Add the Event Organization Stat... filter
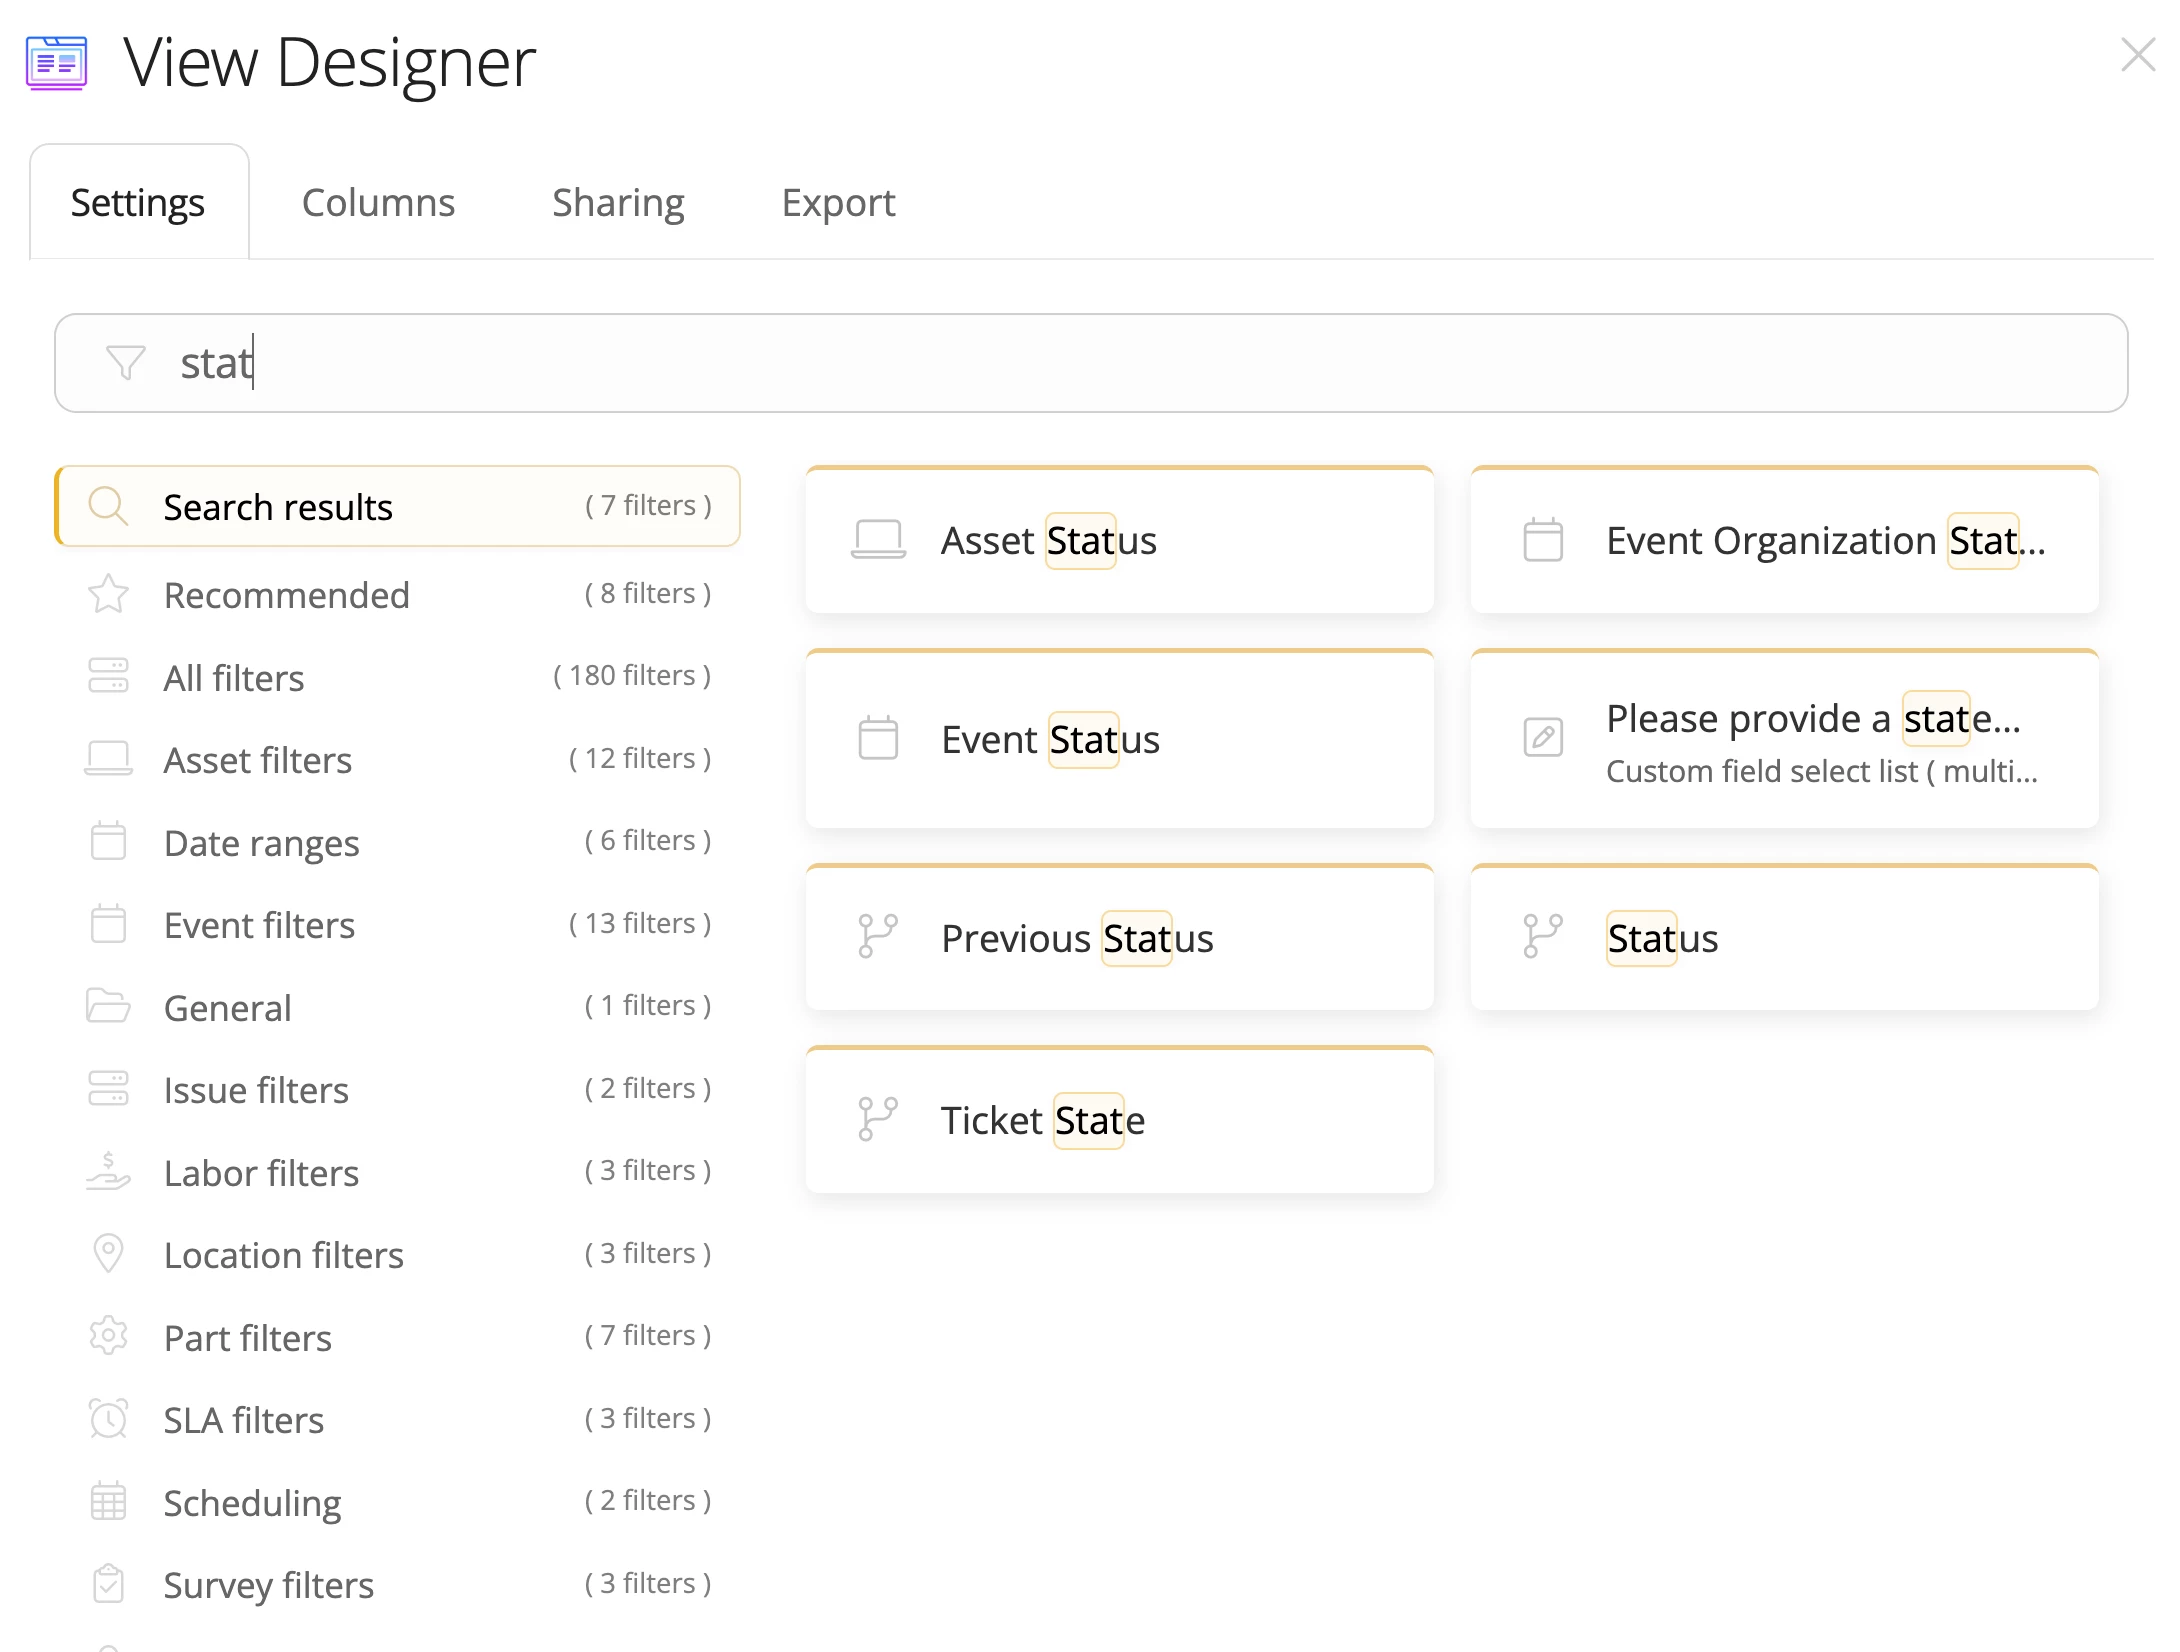Image resolution: width=2180 pixels, height=1652 pixels. 1785,540
